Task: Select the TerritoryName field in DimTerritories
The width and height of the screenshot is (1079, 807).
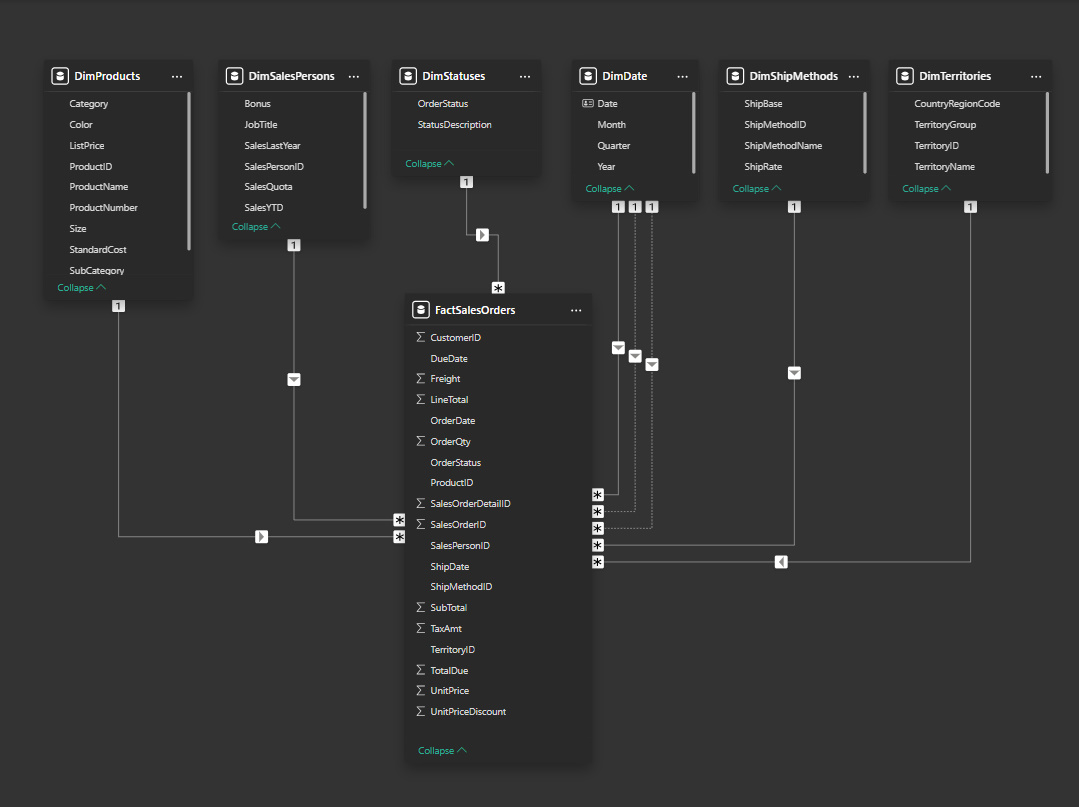Action: 945,166
